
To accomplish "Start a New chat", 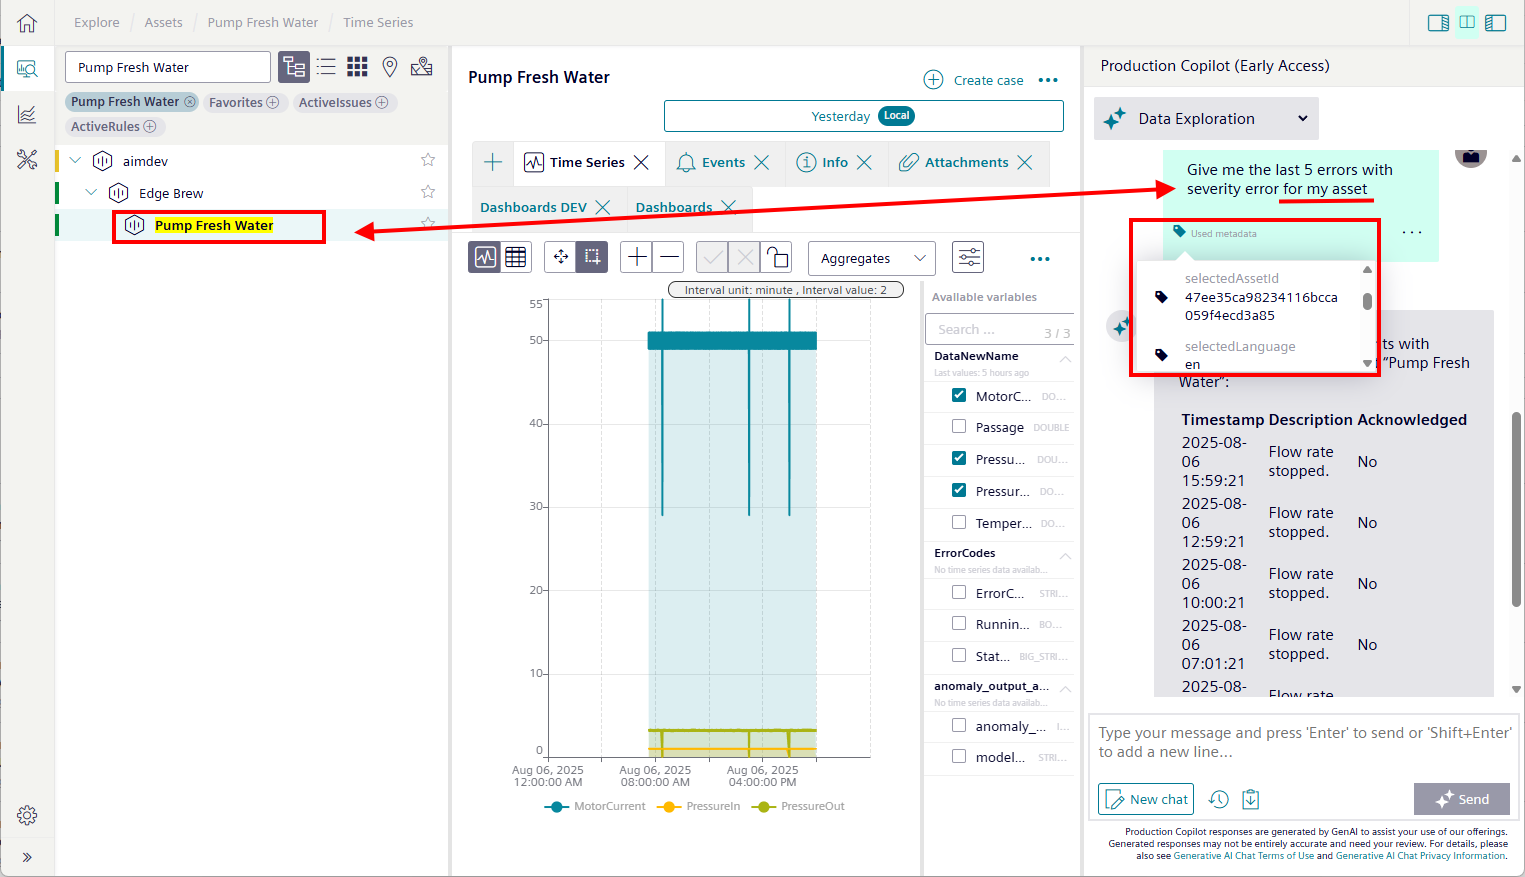I will click(1146, 799).
